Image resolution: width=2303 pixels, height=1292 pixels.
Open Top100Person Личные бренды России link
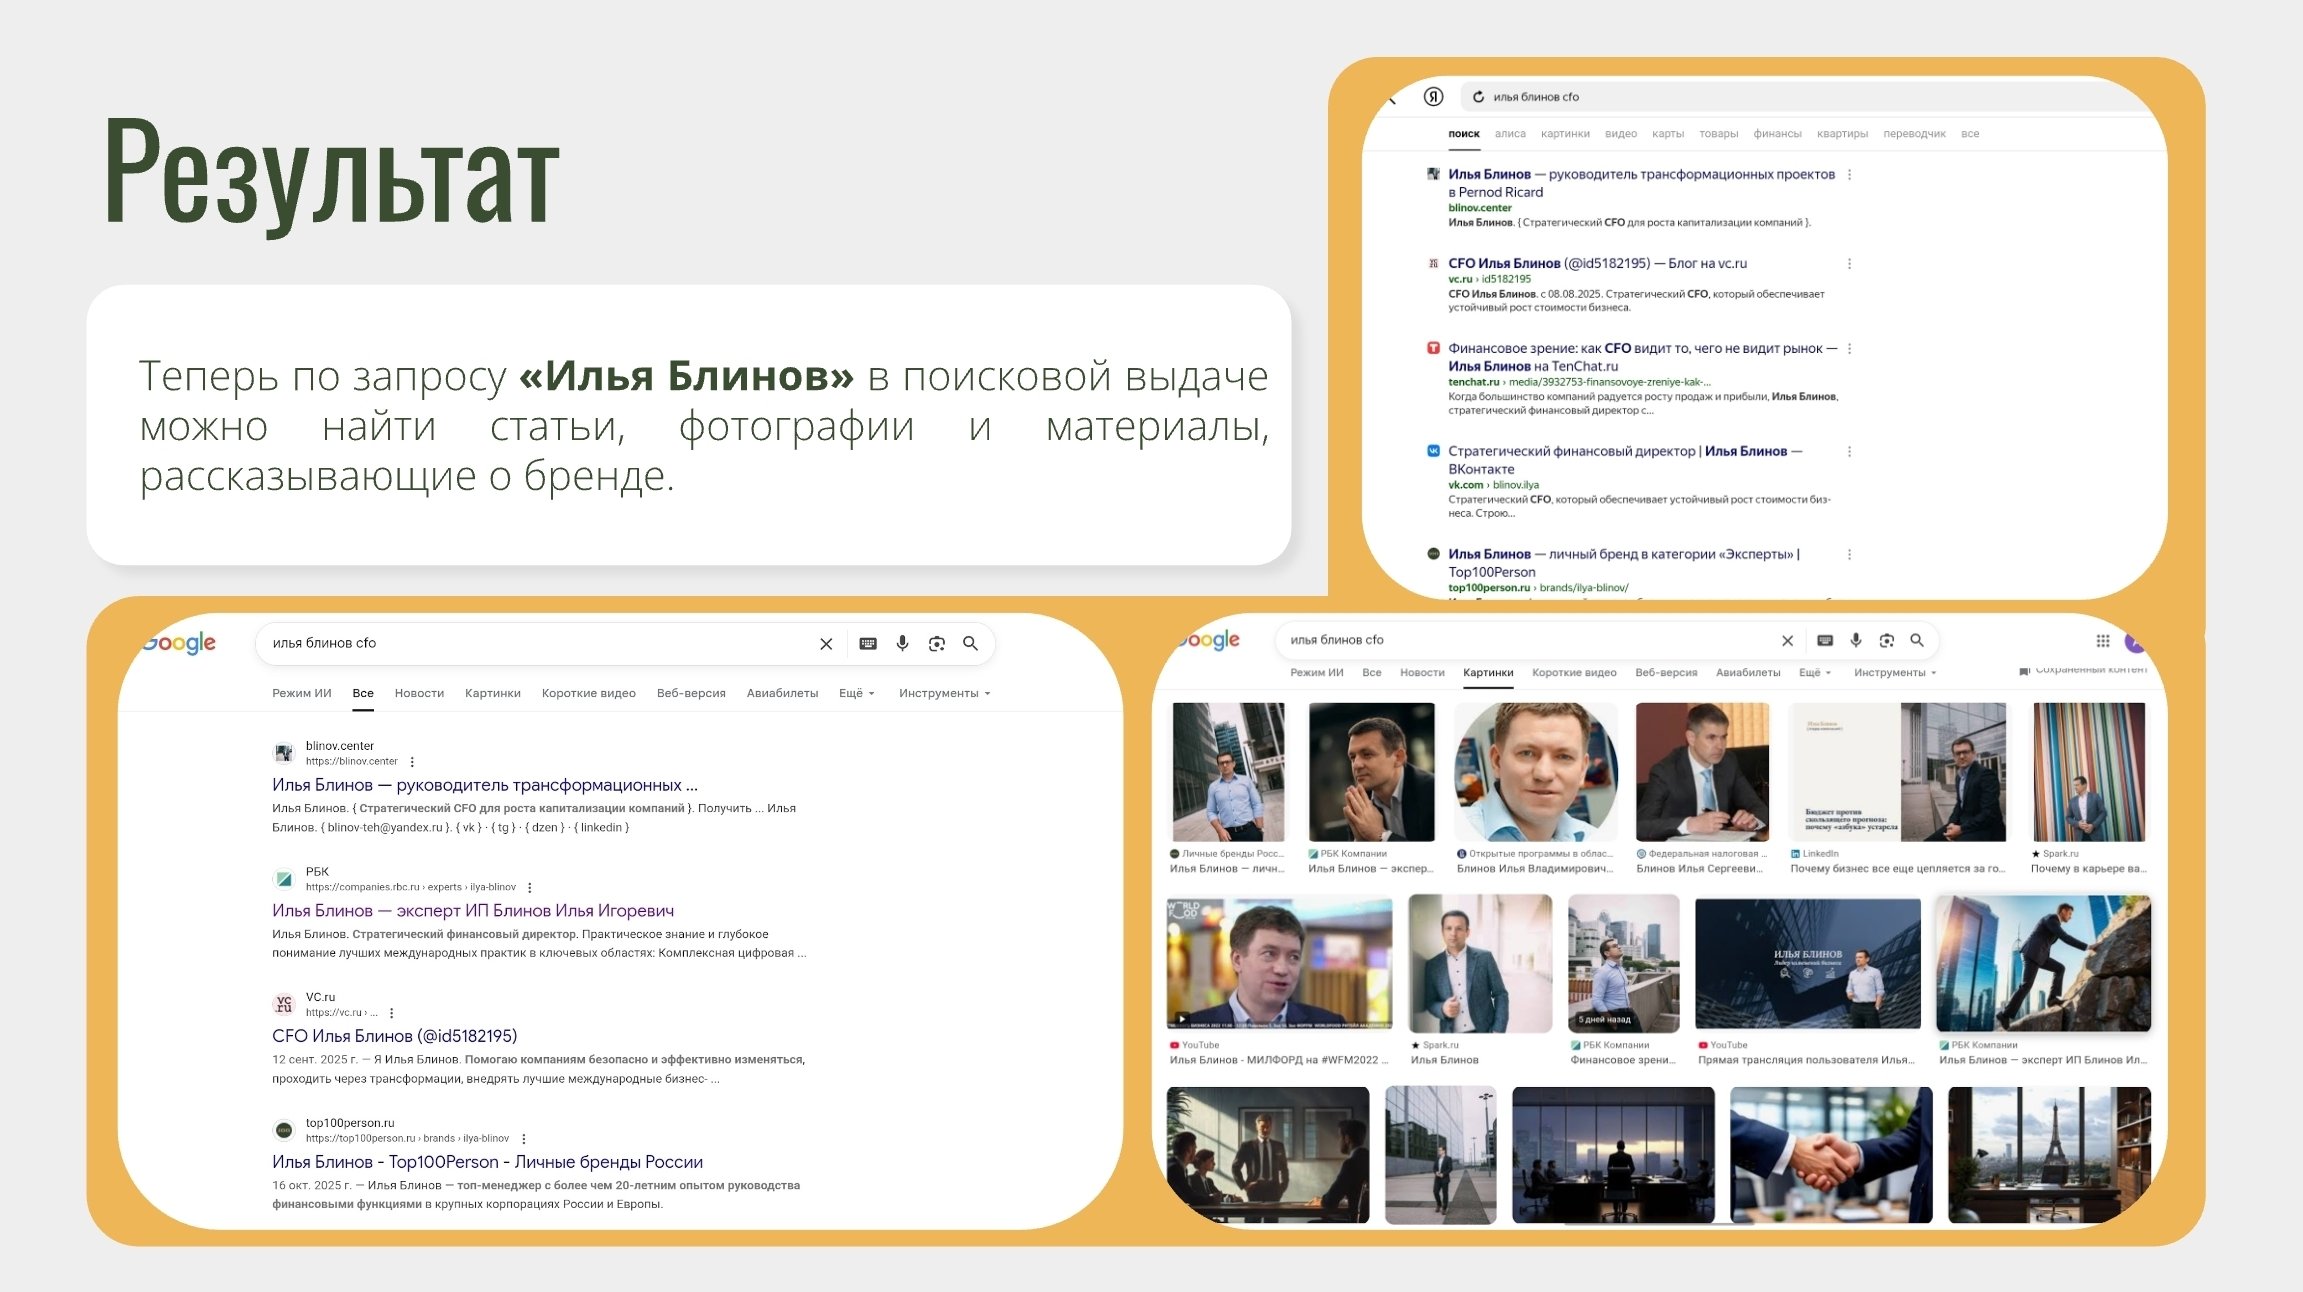coord(487,1161)
